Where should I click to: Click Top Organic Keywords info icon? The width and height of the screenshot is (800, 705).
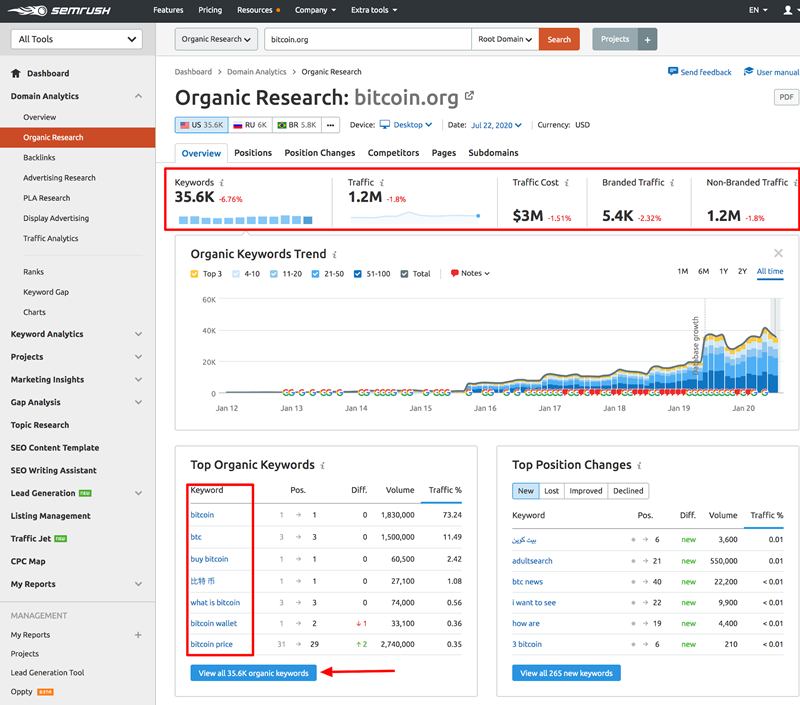[x=322, y=465]
